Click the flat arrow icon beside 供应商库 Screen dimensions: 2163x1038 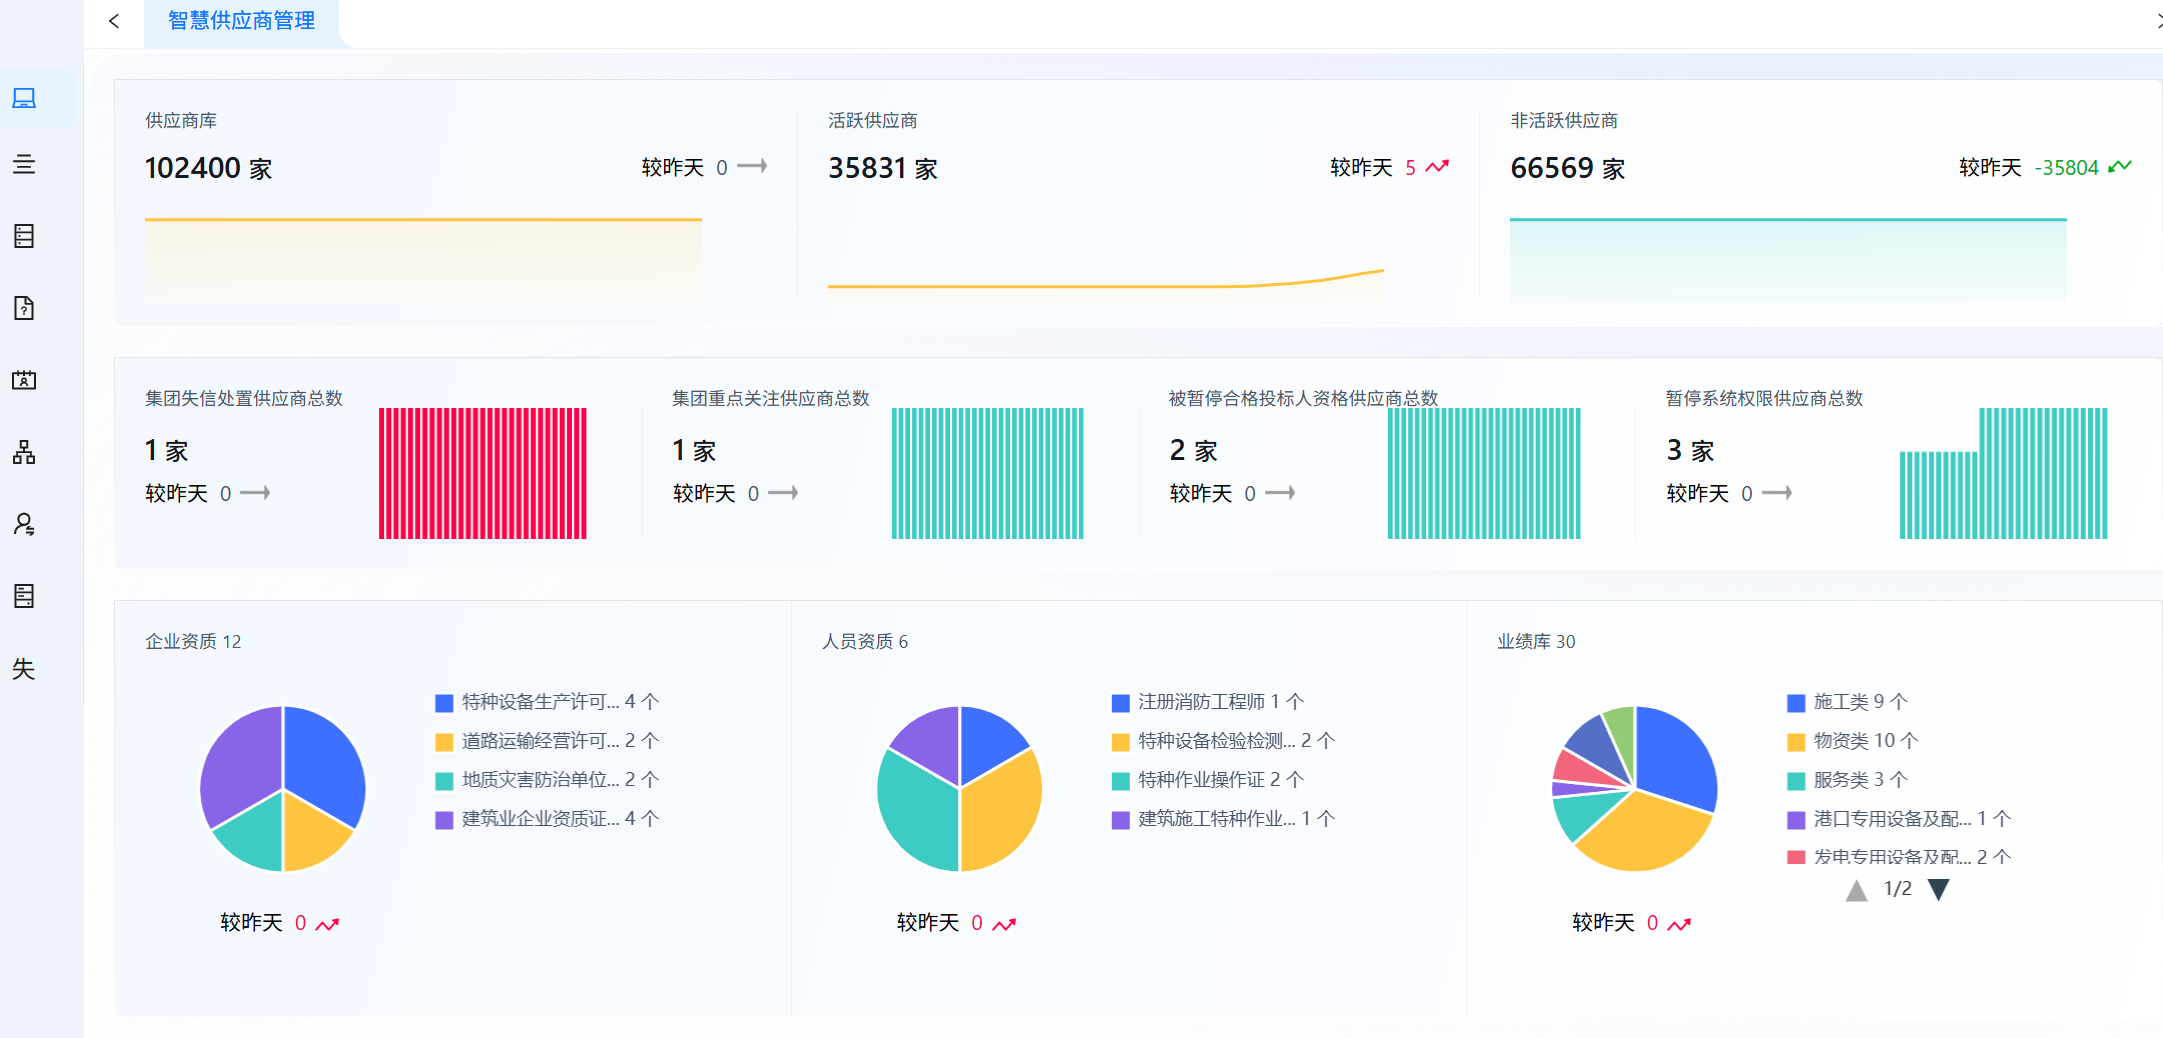click(752, 166)
